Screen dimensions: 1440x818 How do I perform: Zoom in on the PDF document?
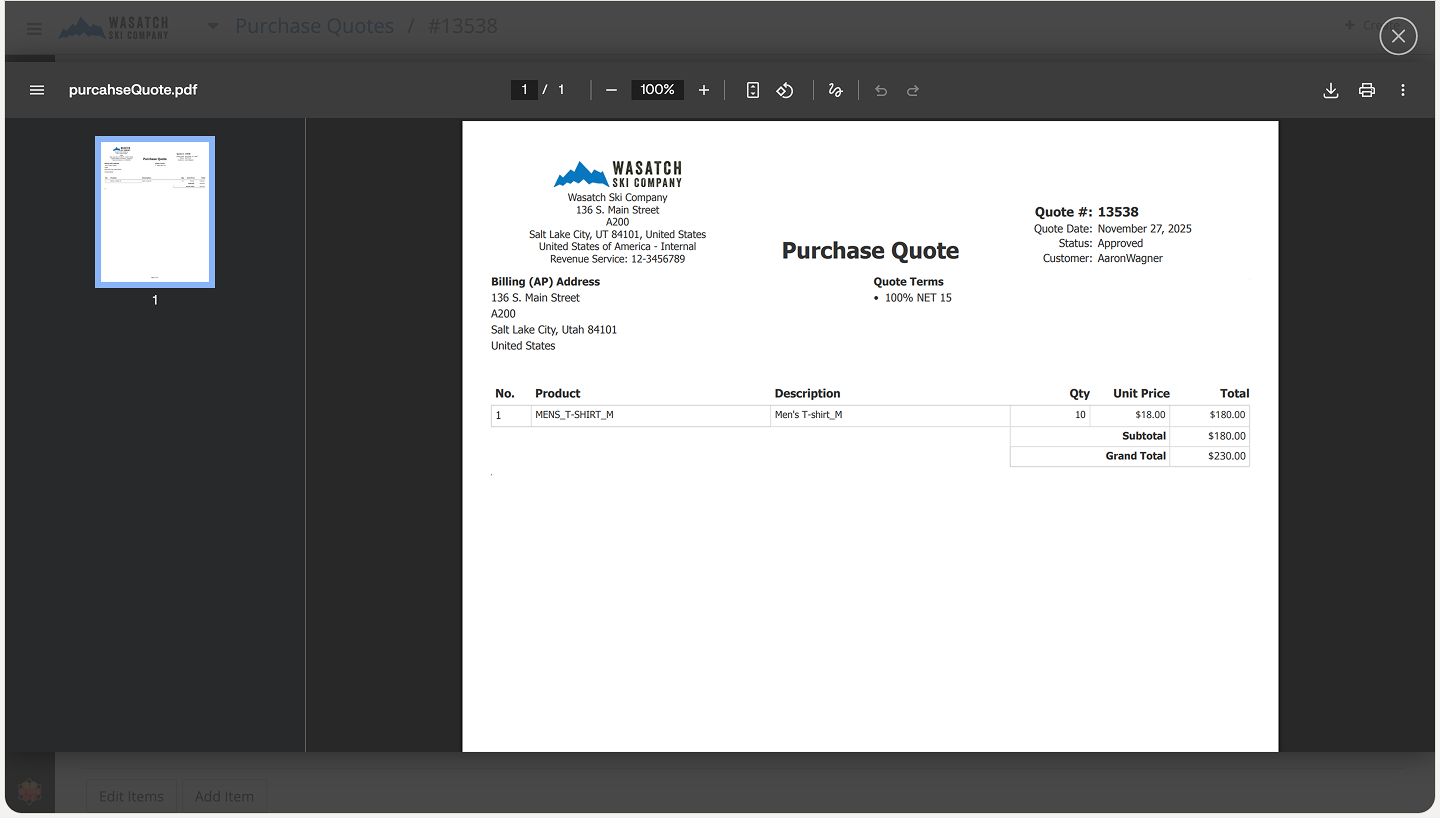[704, 90]
